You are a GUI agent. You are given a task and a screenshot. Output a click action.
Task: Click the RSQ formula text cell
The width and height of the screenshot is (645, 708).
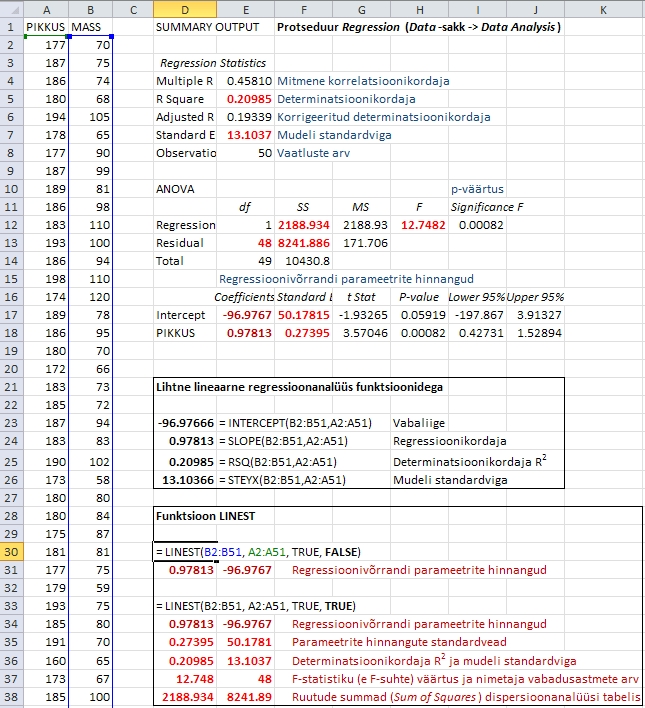(278, 462)
